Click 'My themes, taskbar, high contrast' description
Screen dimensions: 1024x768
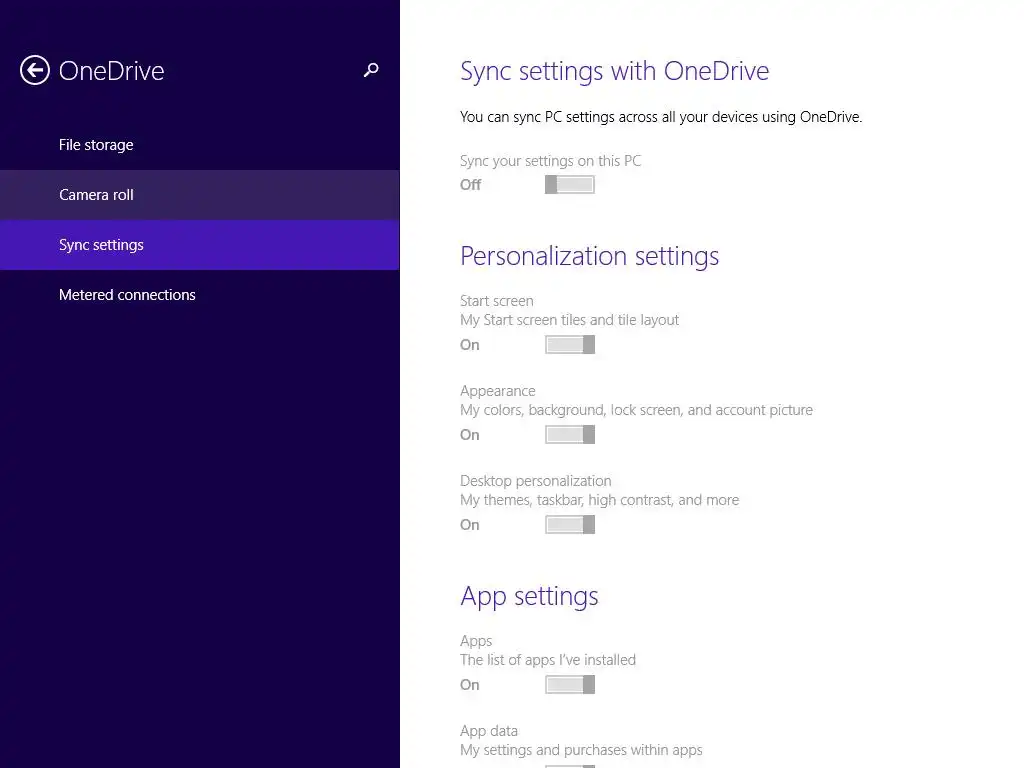point(600,500)
